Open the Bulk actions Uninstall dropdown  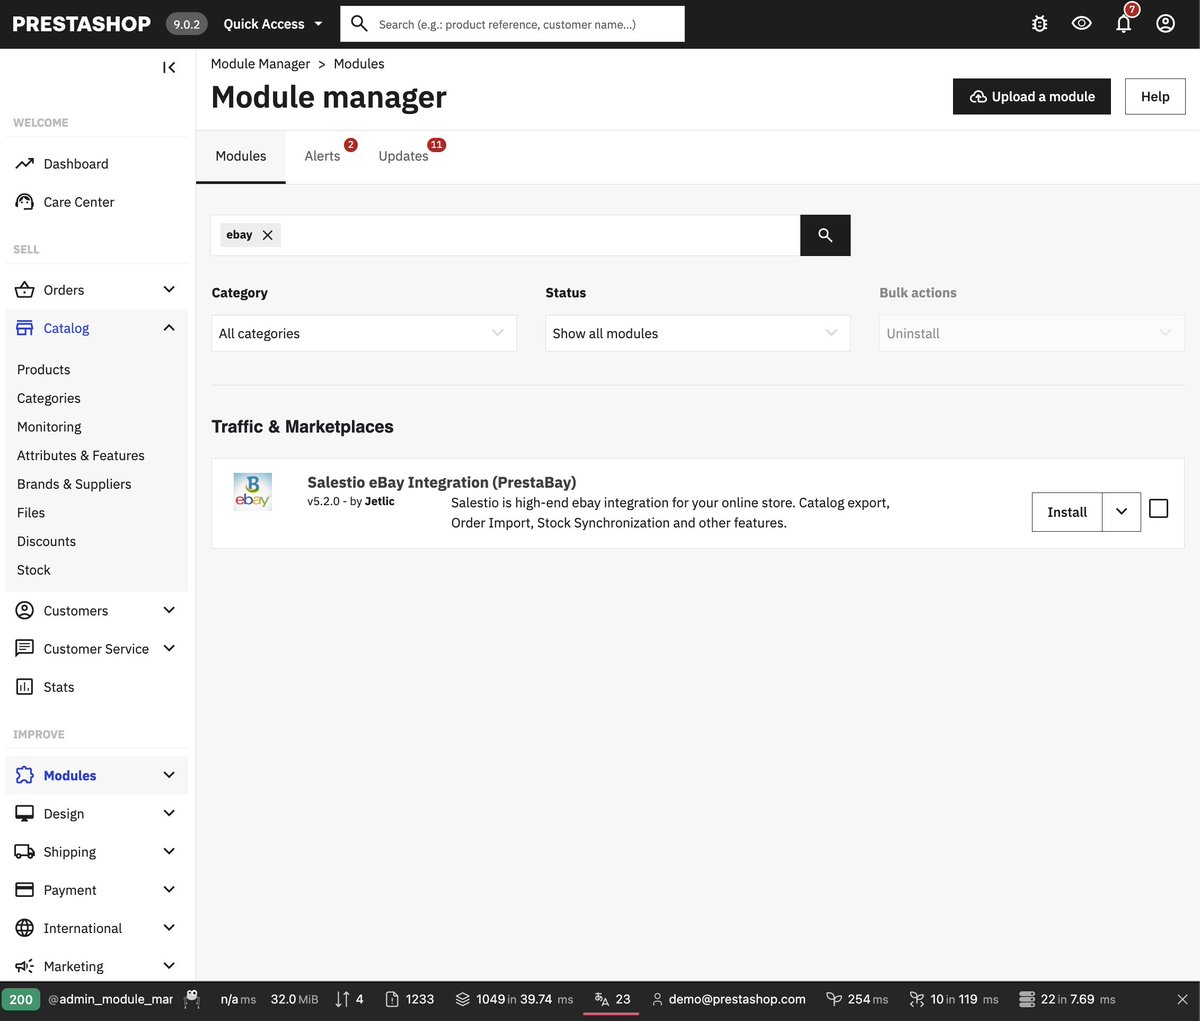tap(1032, 333)
